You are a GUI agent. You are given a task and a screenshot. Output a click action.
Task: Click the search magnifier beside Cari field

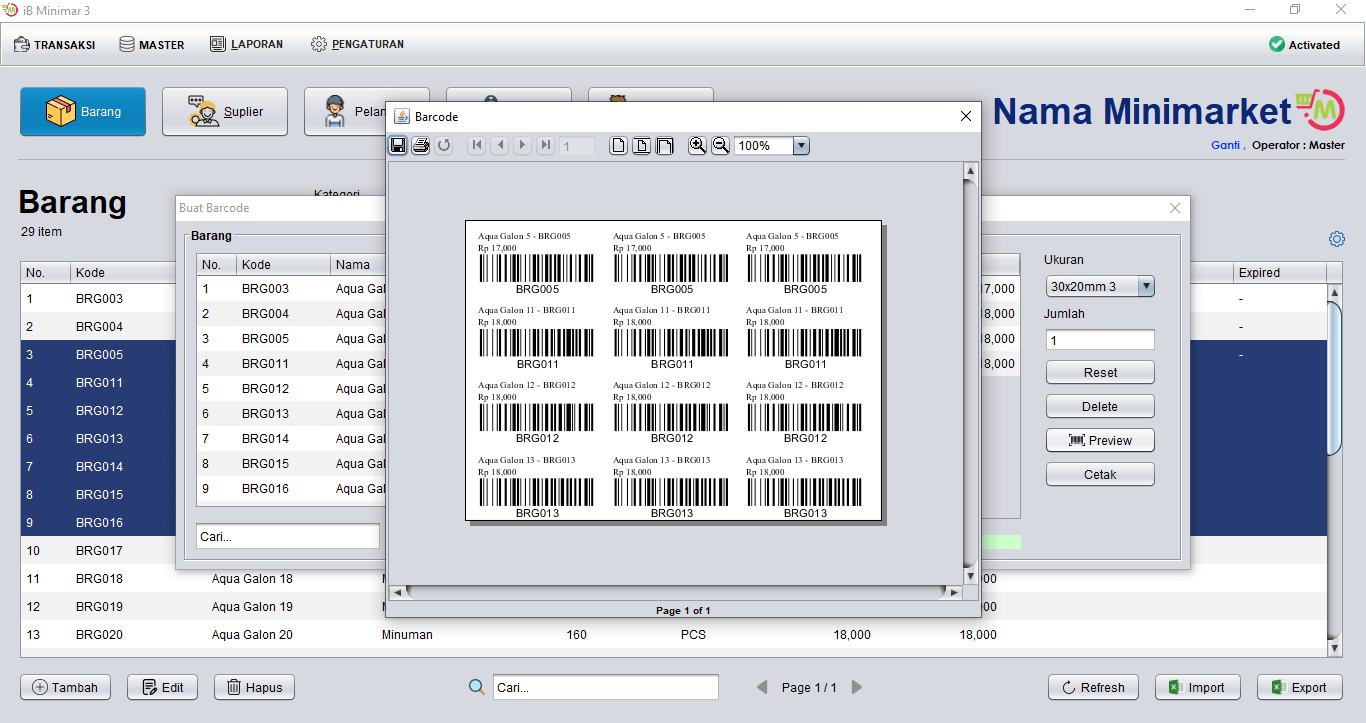tap(476, 687)
